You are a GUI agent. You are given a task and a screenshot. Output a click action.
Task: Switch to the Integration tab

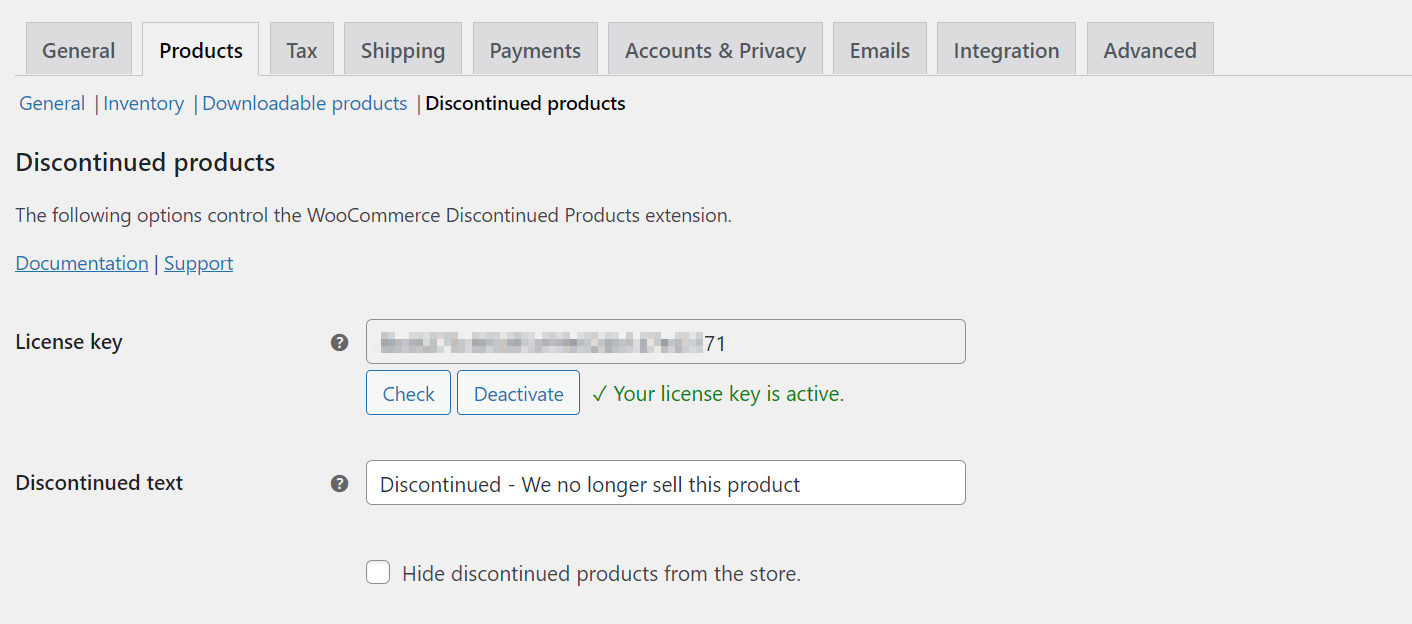[1006, 48]
